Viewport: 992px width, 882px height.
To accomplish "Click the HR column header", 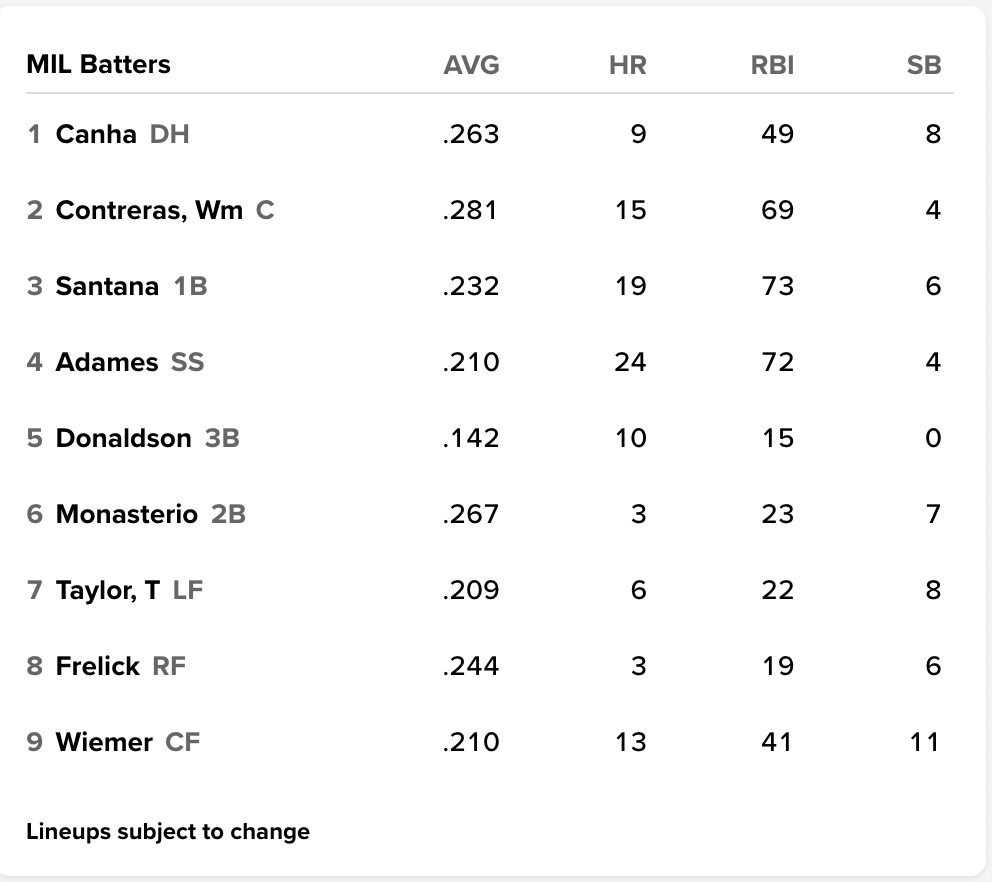I will point(627,66).
